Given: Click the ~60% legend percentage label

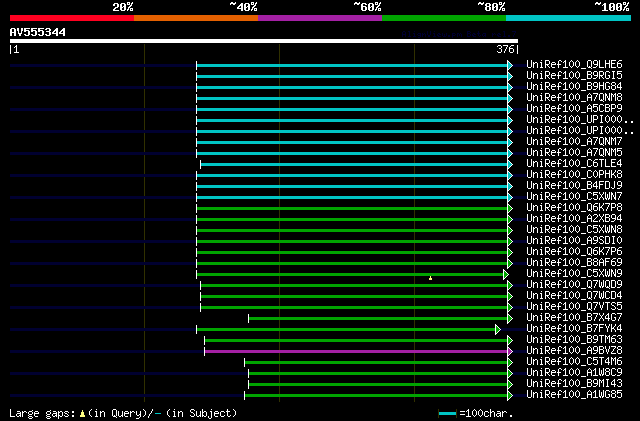Looking at the screenshot, I should pos(367,7).
